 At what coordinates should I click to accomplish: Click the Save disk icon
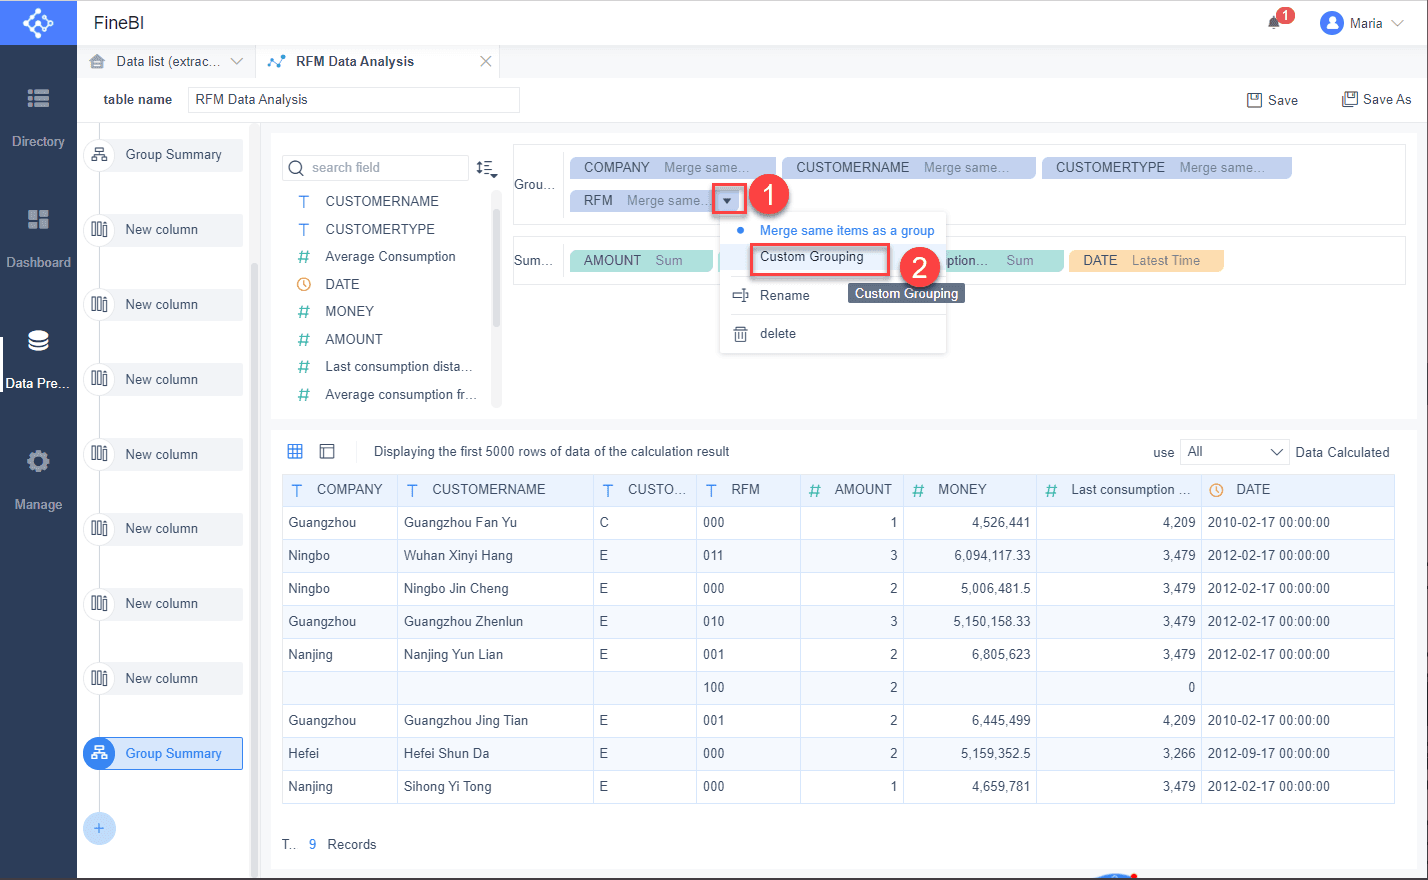(1254, 100)
